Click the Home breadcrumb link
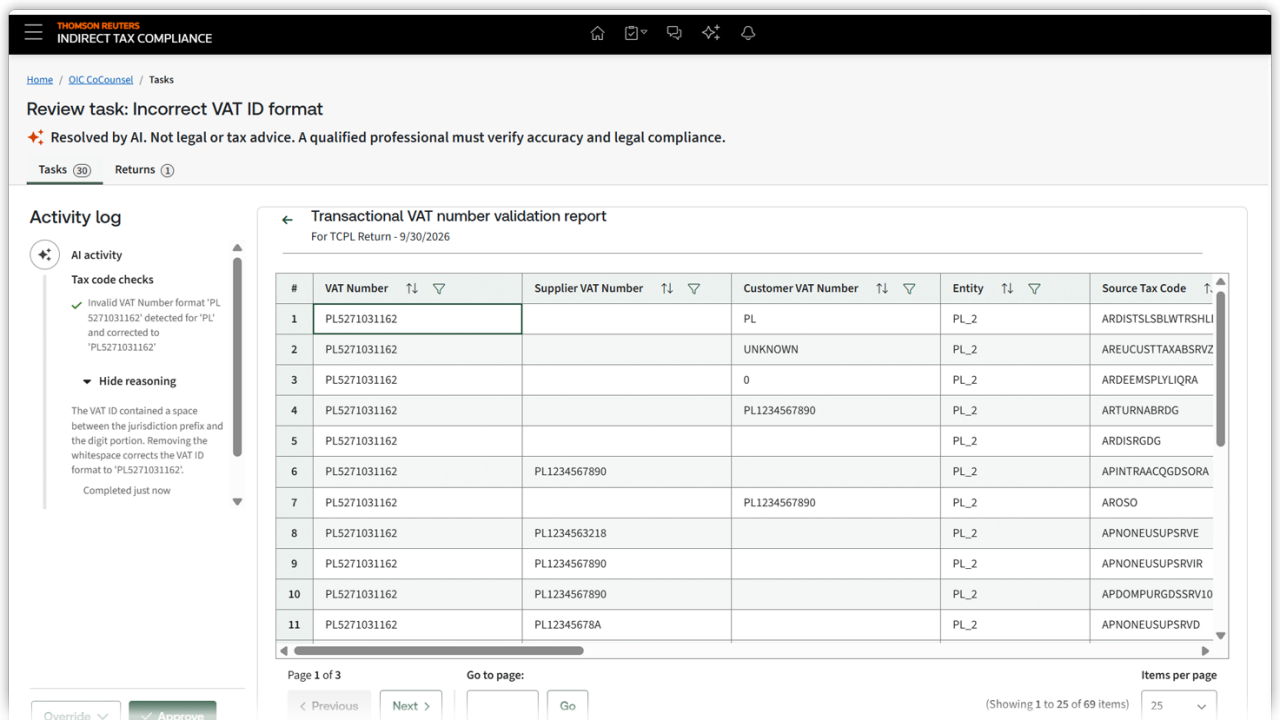The height and width of the screenshot is (720, 1280). 40,80
